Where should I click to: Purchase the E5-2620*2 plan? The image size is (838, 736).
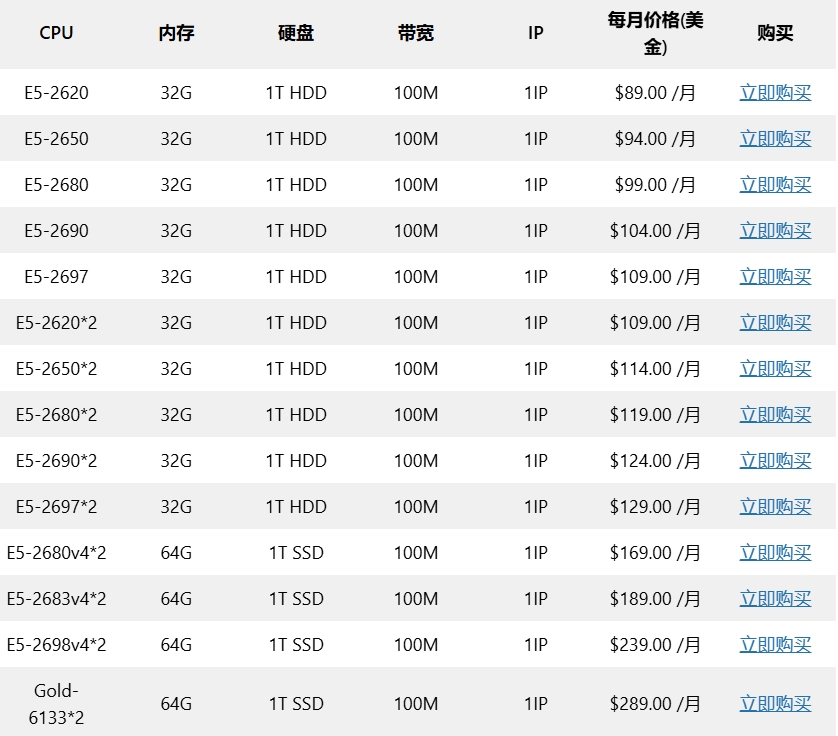pyautogui.click(x=775, y=322)
